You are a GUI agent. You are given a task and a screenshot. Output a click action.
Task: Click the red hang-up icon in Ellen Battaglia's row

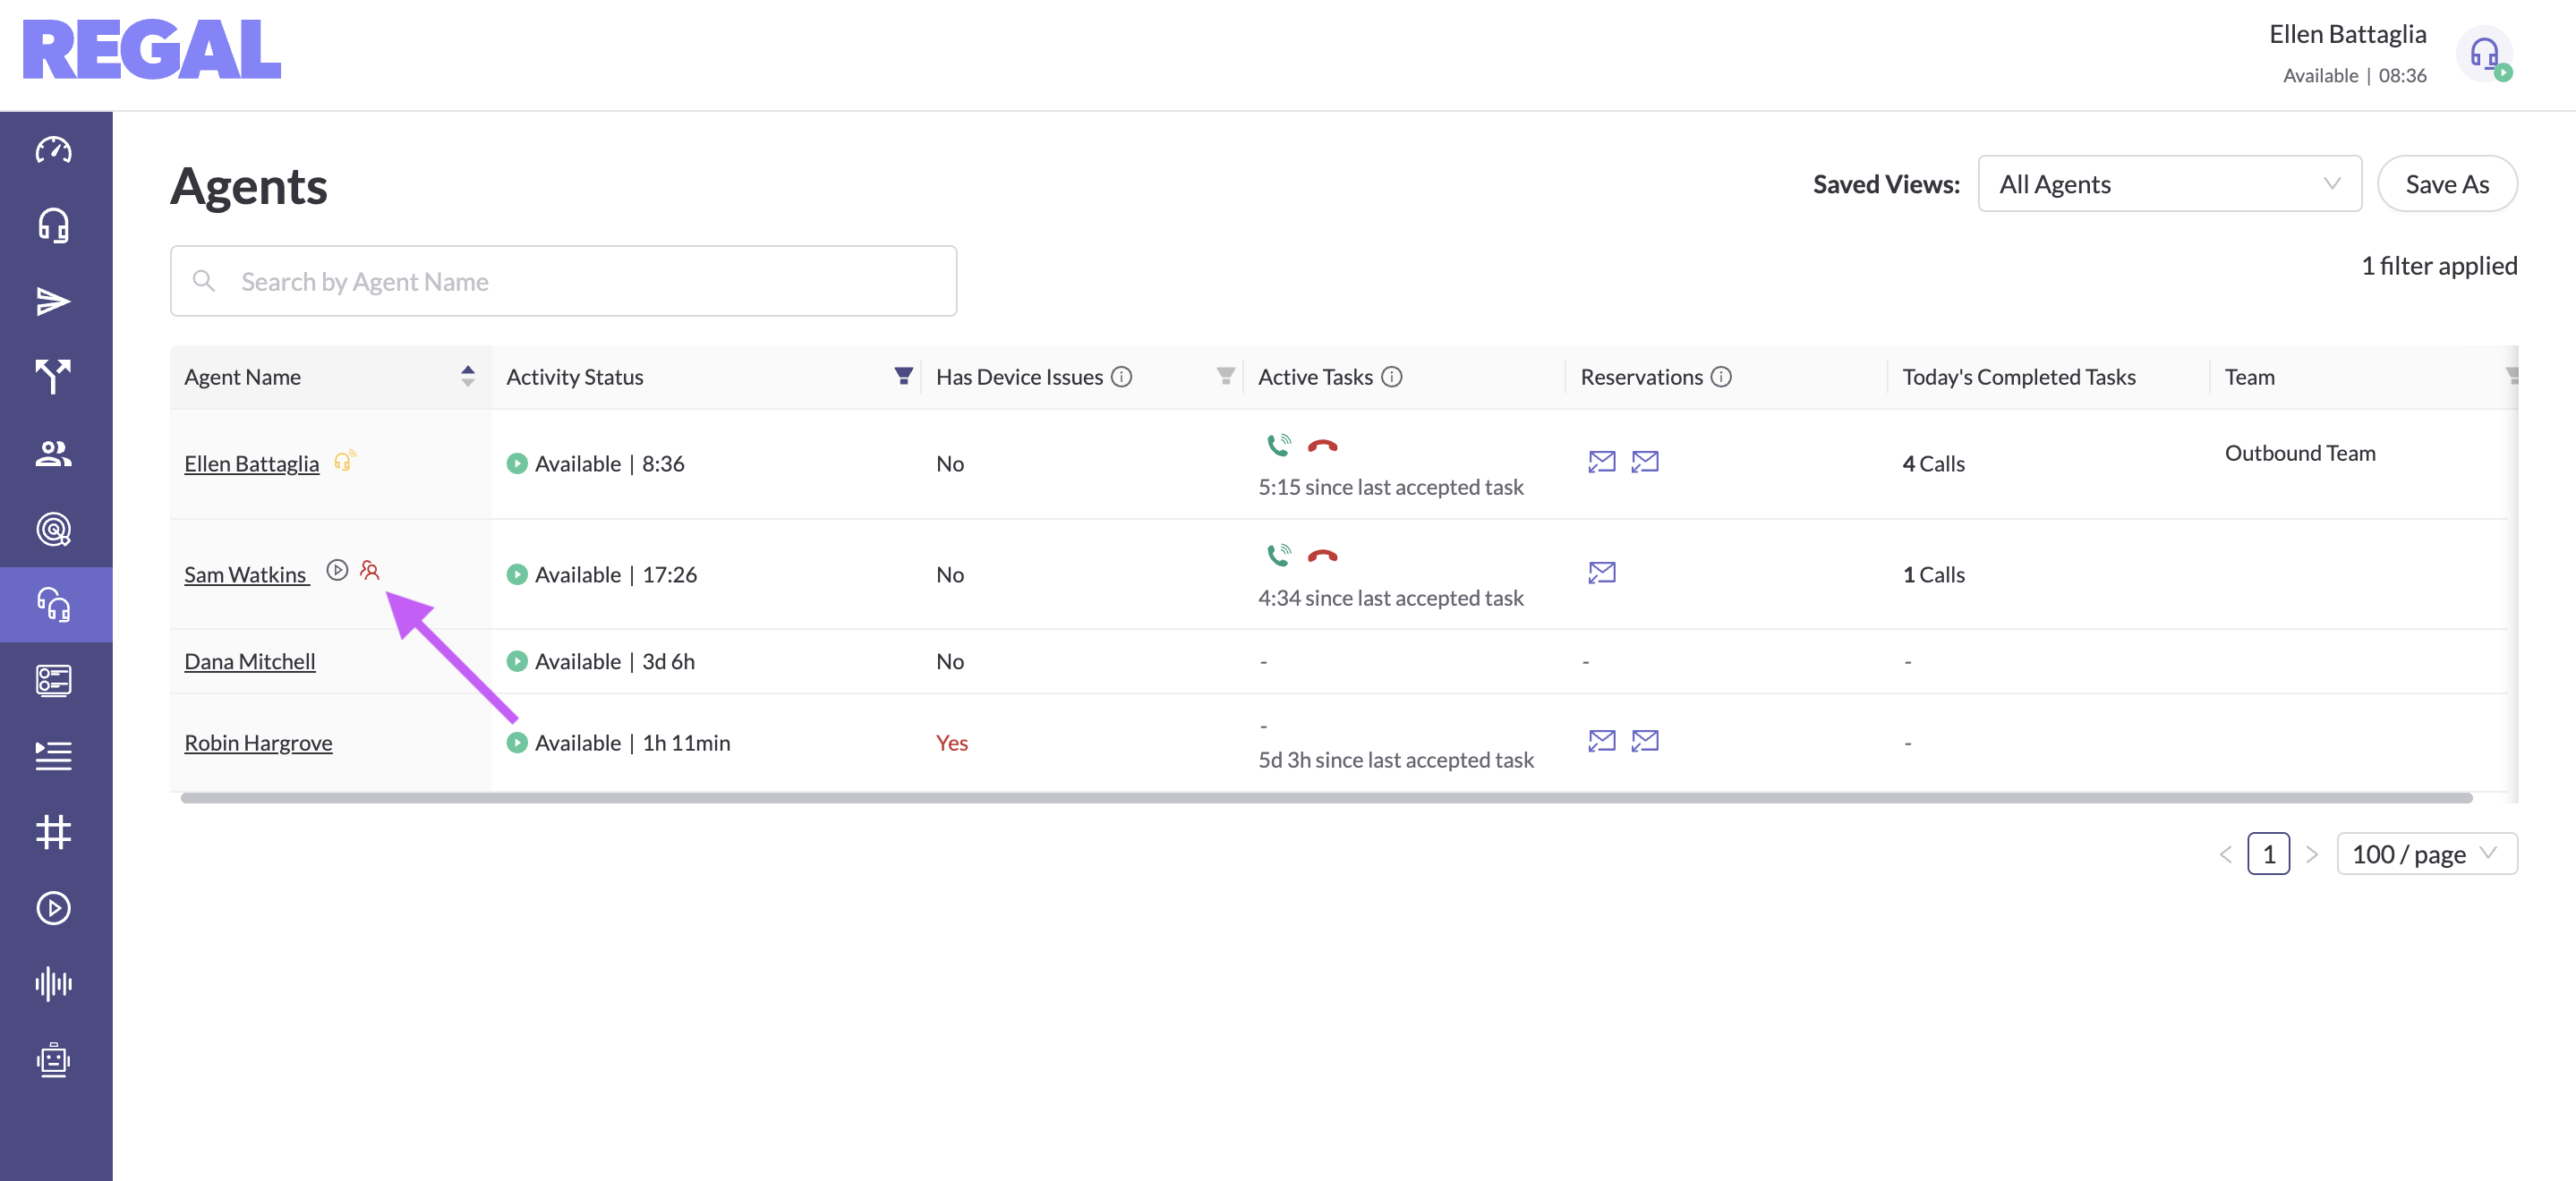[x=1322, y=446]
